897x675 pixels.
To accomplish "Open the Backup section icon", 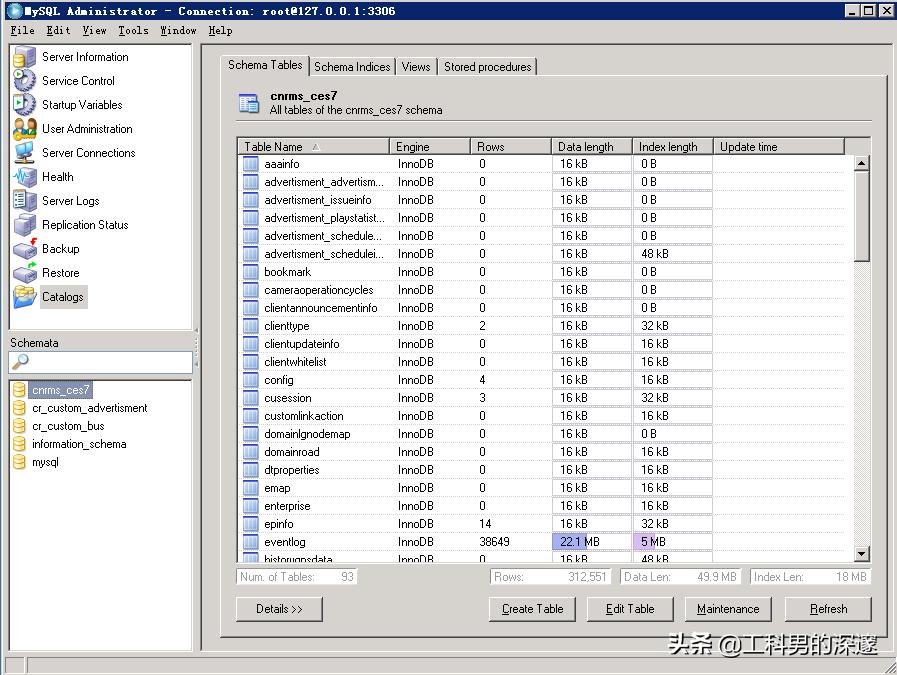I will click(x=25, y=249).
